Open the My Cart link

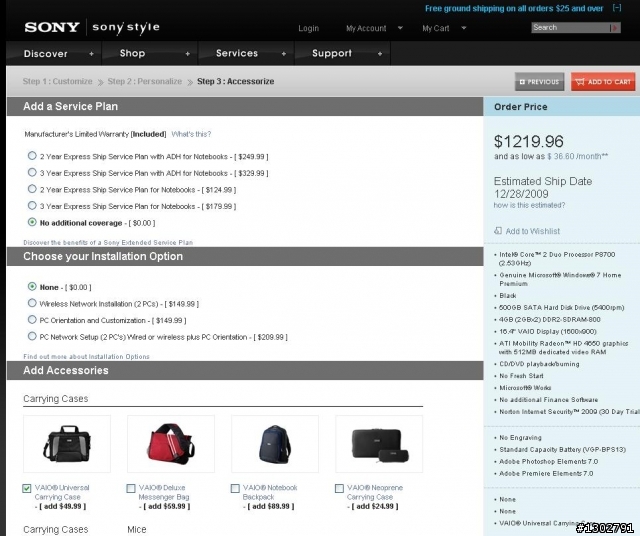436,28
